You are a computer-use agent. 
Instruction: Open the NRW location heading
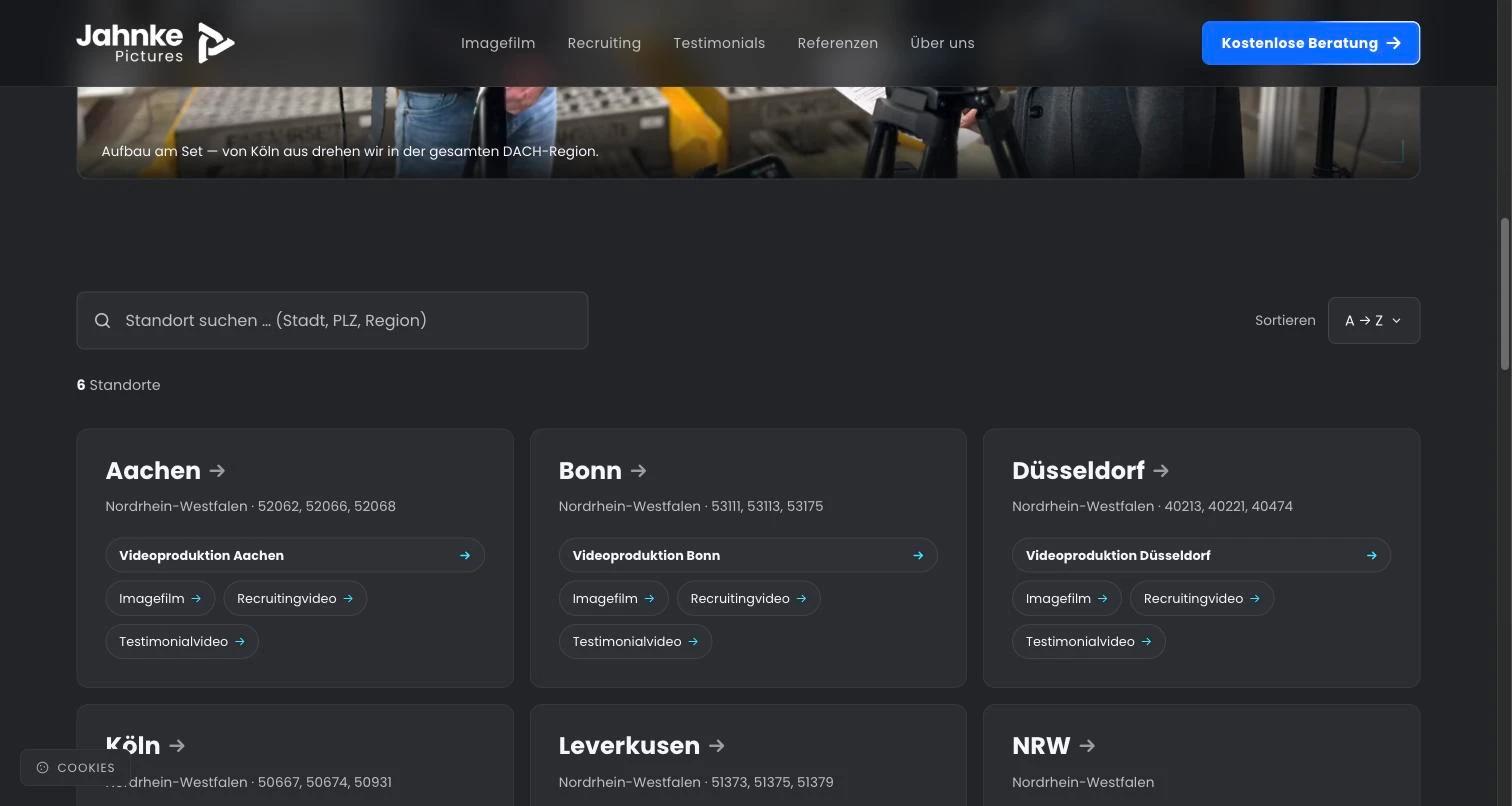pyautogui.click(x=1041, y=745)
